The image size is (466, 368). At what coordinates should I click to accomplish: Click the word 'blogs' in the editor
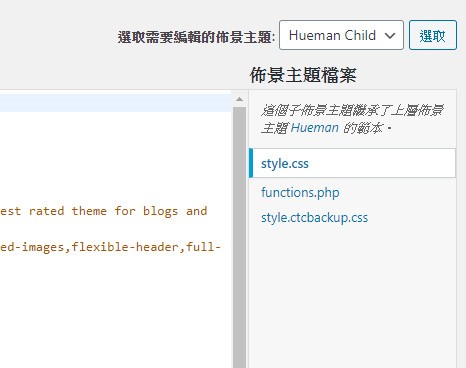[x=160, y=211]
